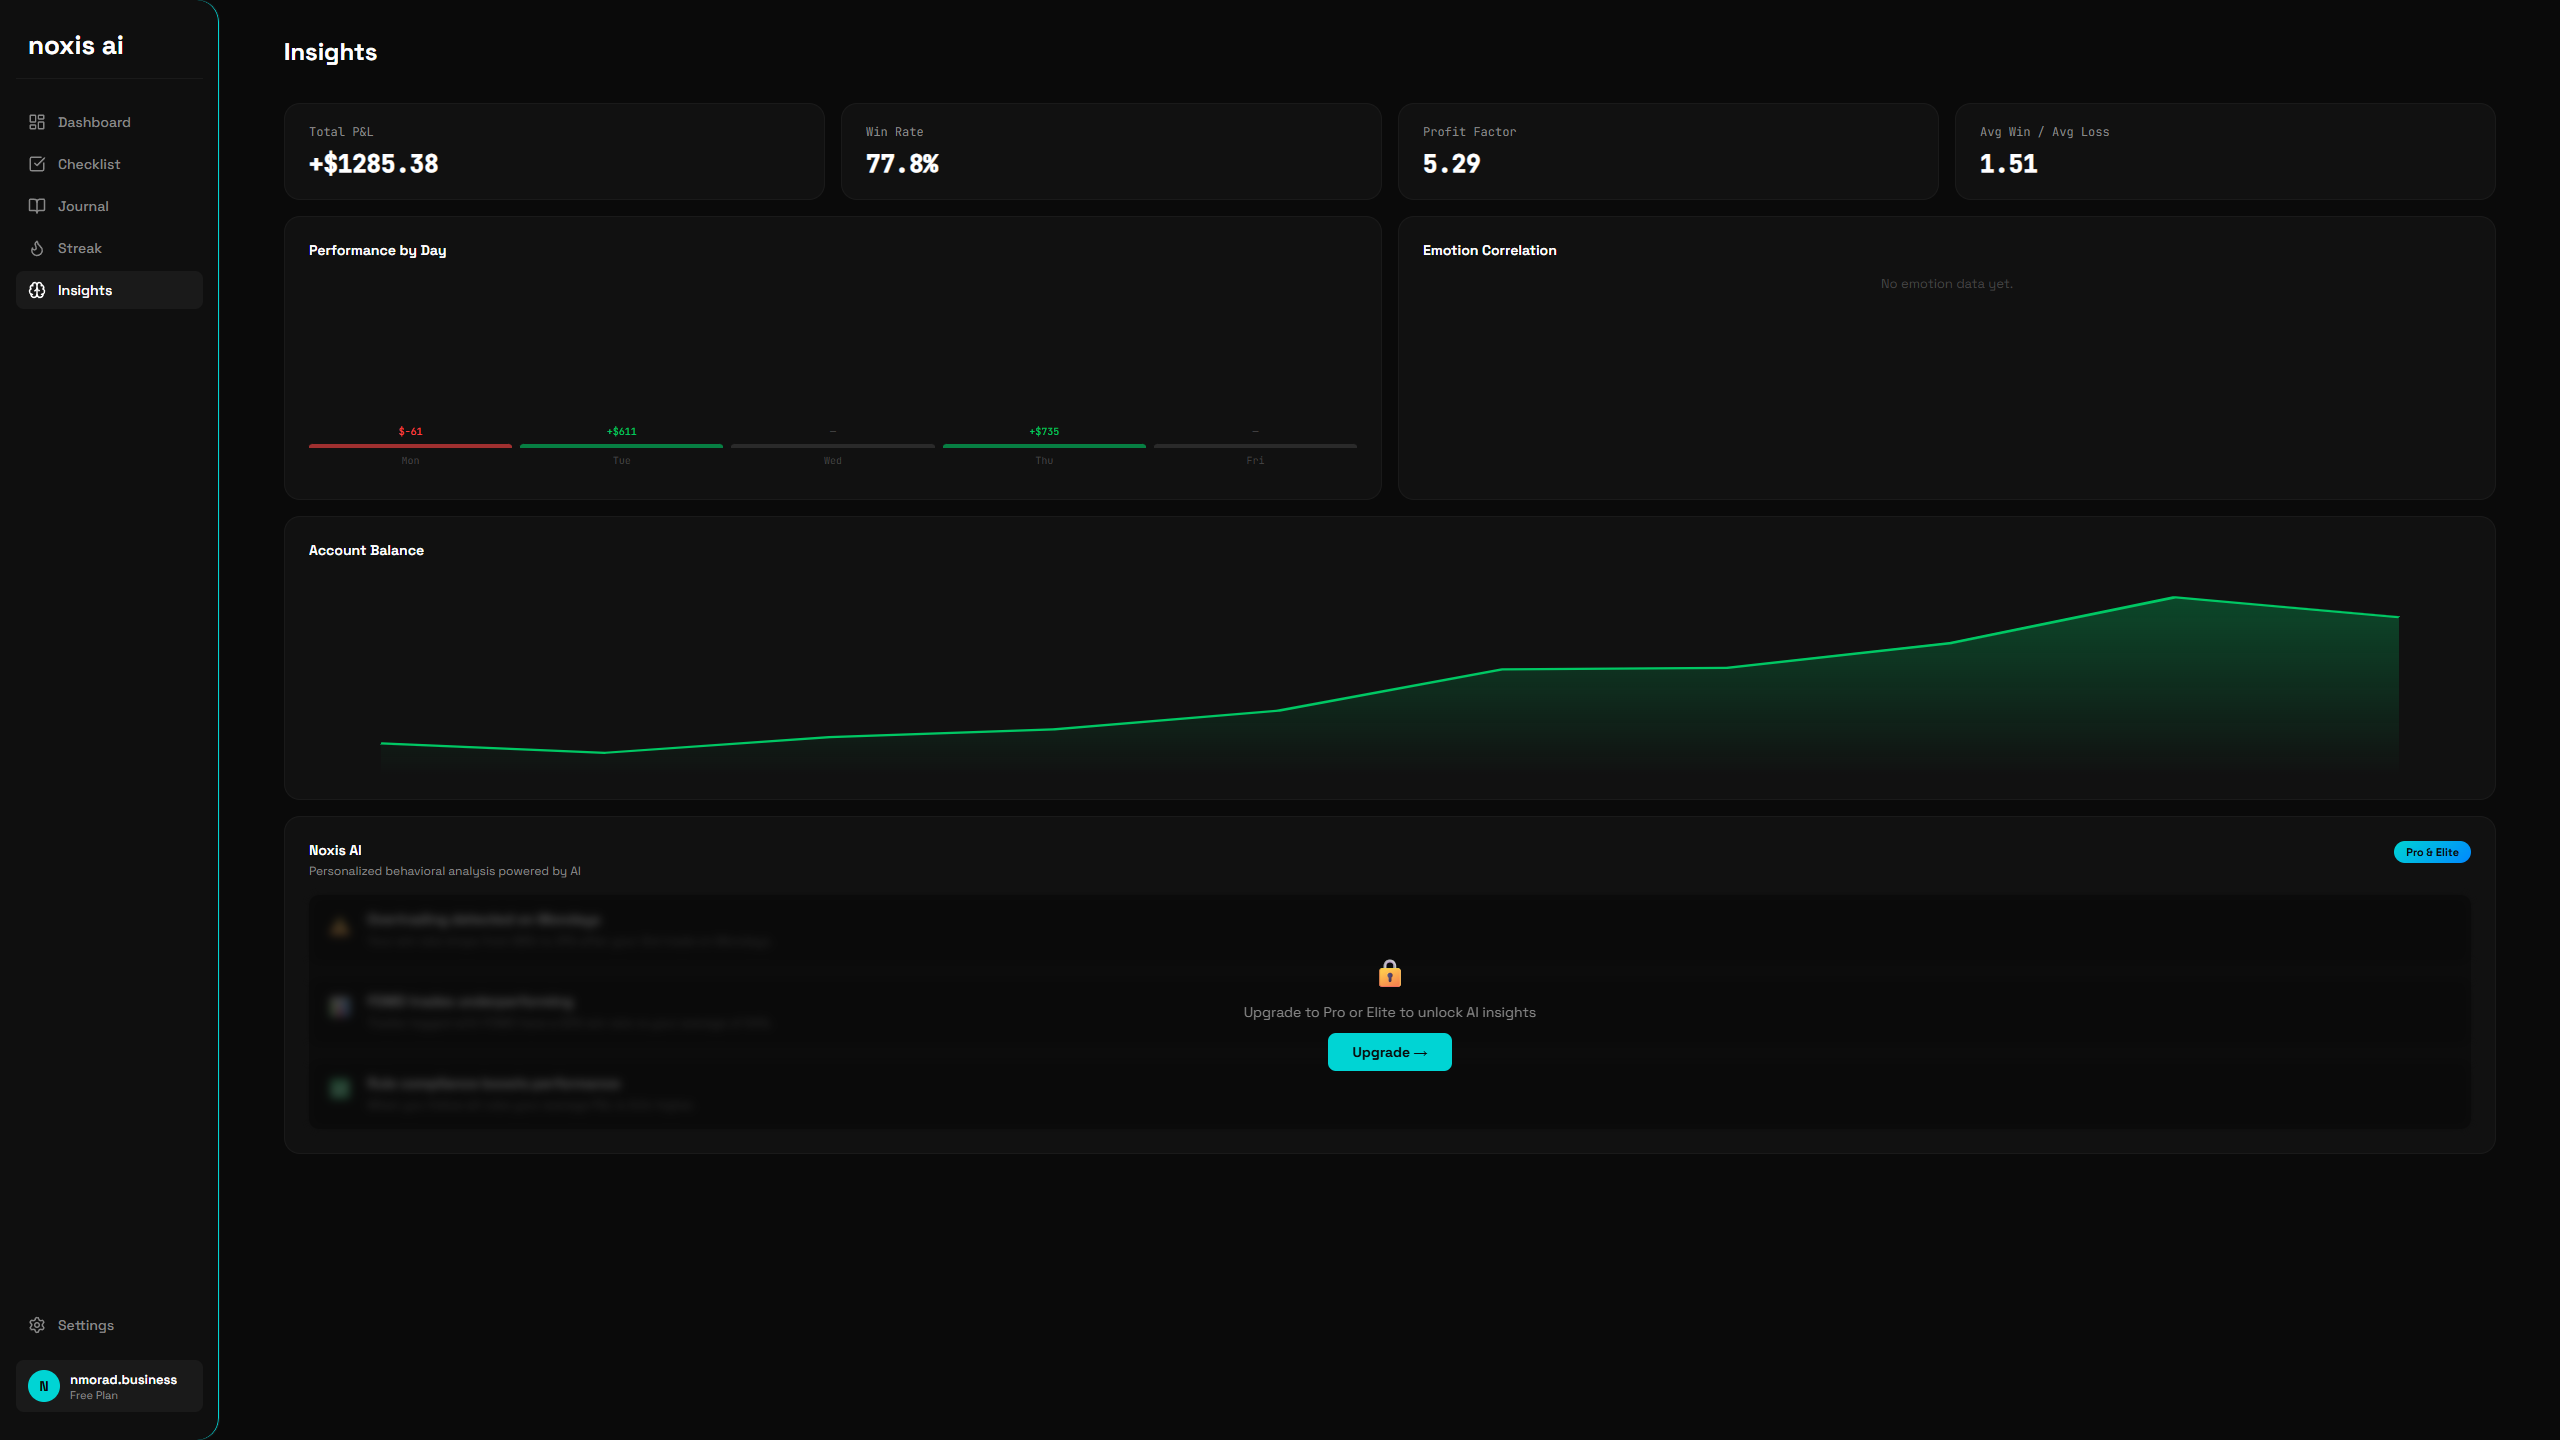Viewport: 2560px width, 1440px height.
Task: Click the Monday red performance bar
Action: (410, 446)
